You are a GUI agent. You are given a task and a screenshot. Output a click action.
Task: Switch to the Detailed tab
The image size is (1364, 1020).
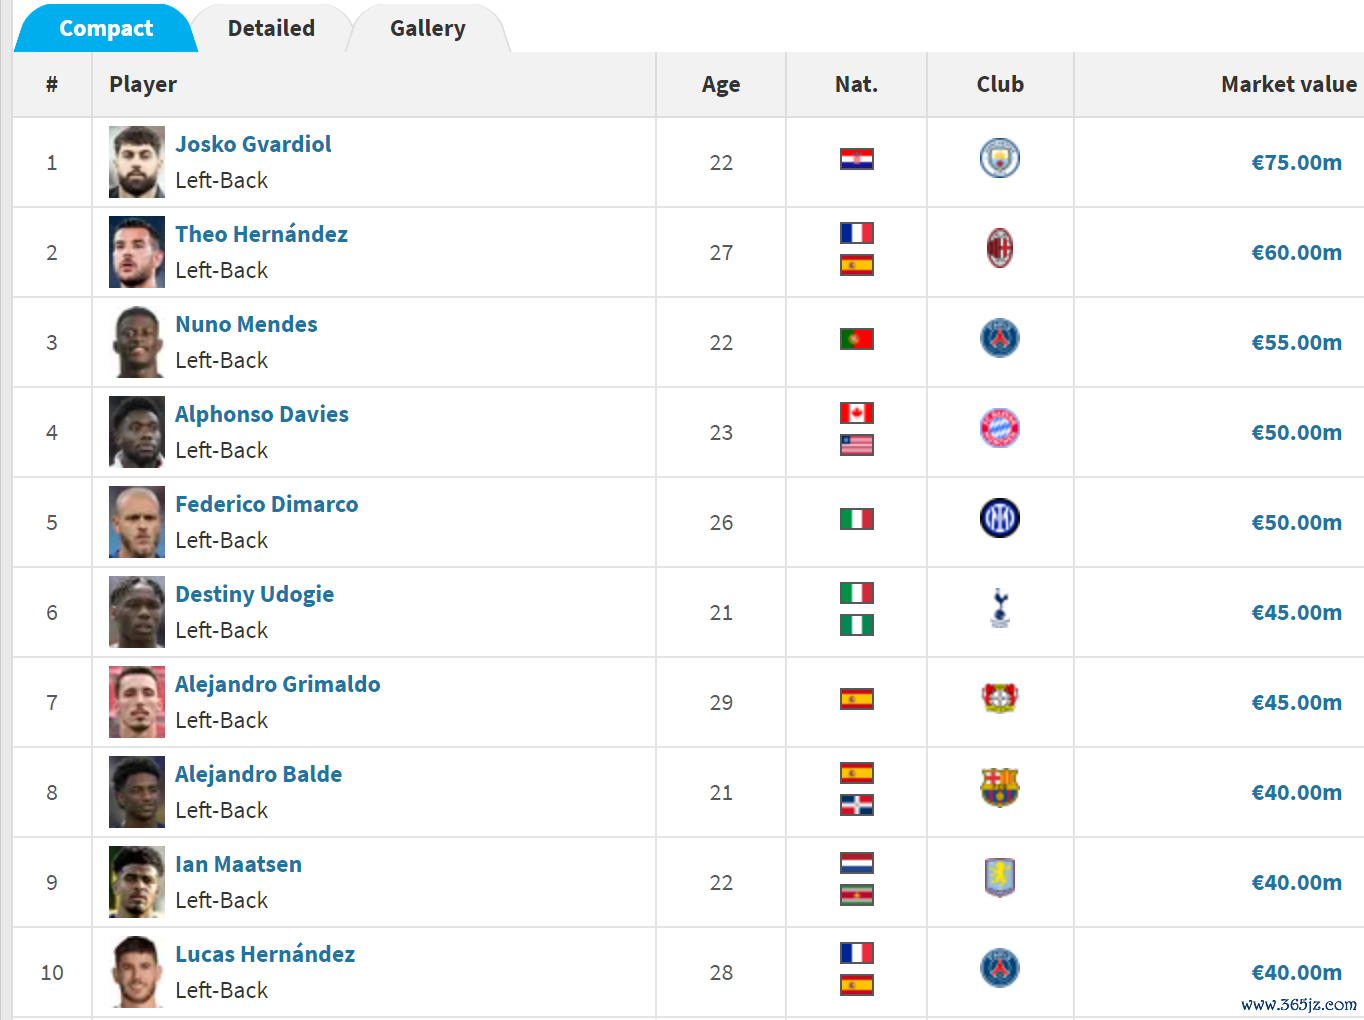(271, 28)
